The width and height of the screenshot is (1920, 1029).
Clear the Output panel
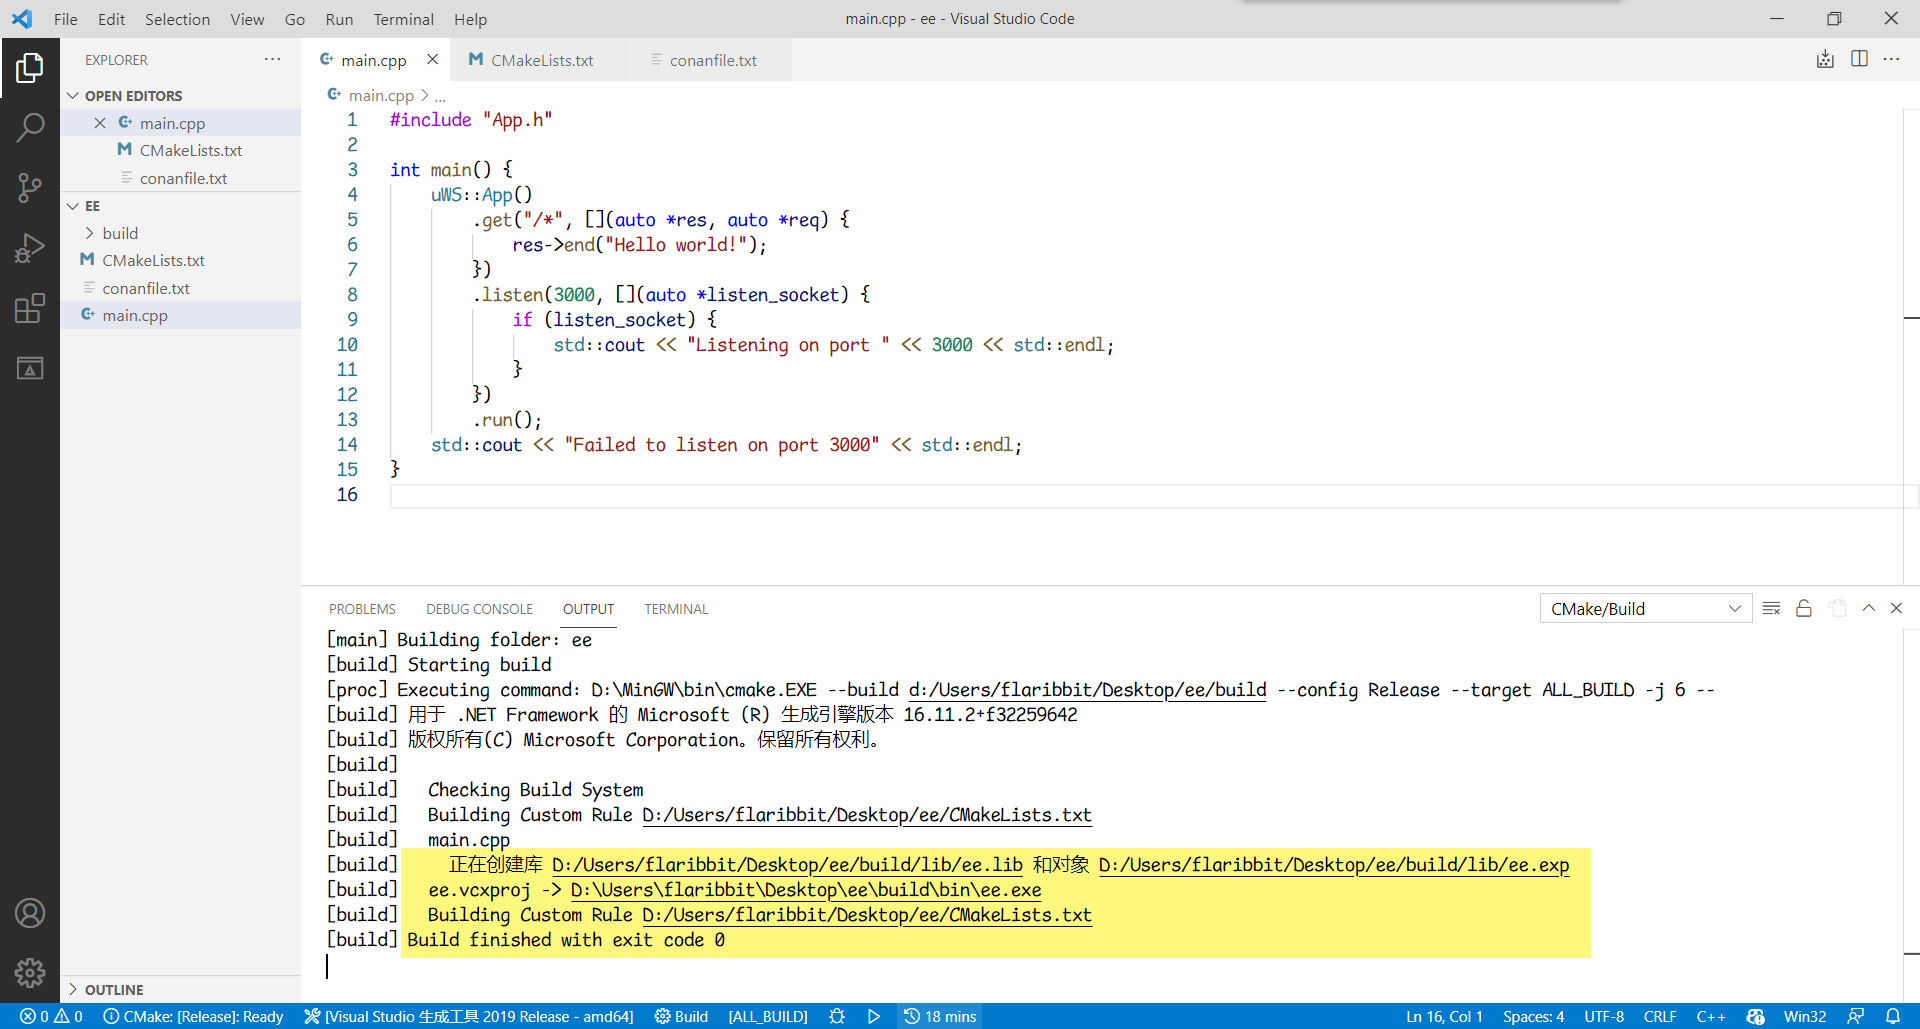[x=1771, y=608]
